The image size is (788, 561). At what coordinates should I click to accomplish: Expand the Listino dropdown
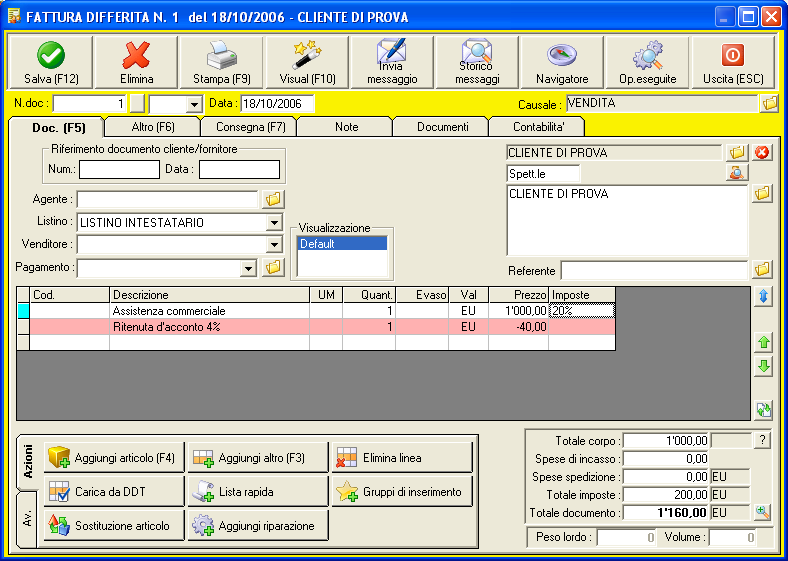[274, 222]
